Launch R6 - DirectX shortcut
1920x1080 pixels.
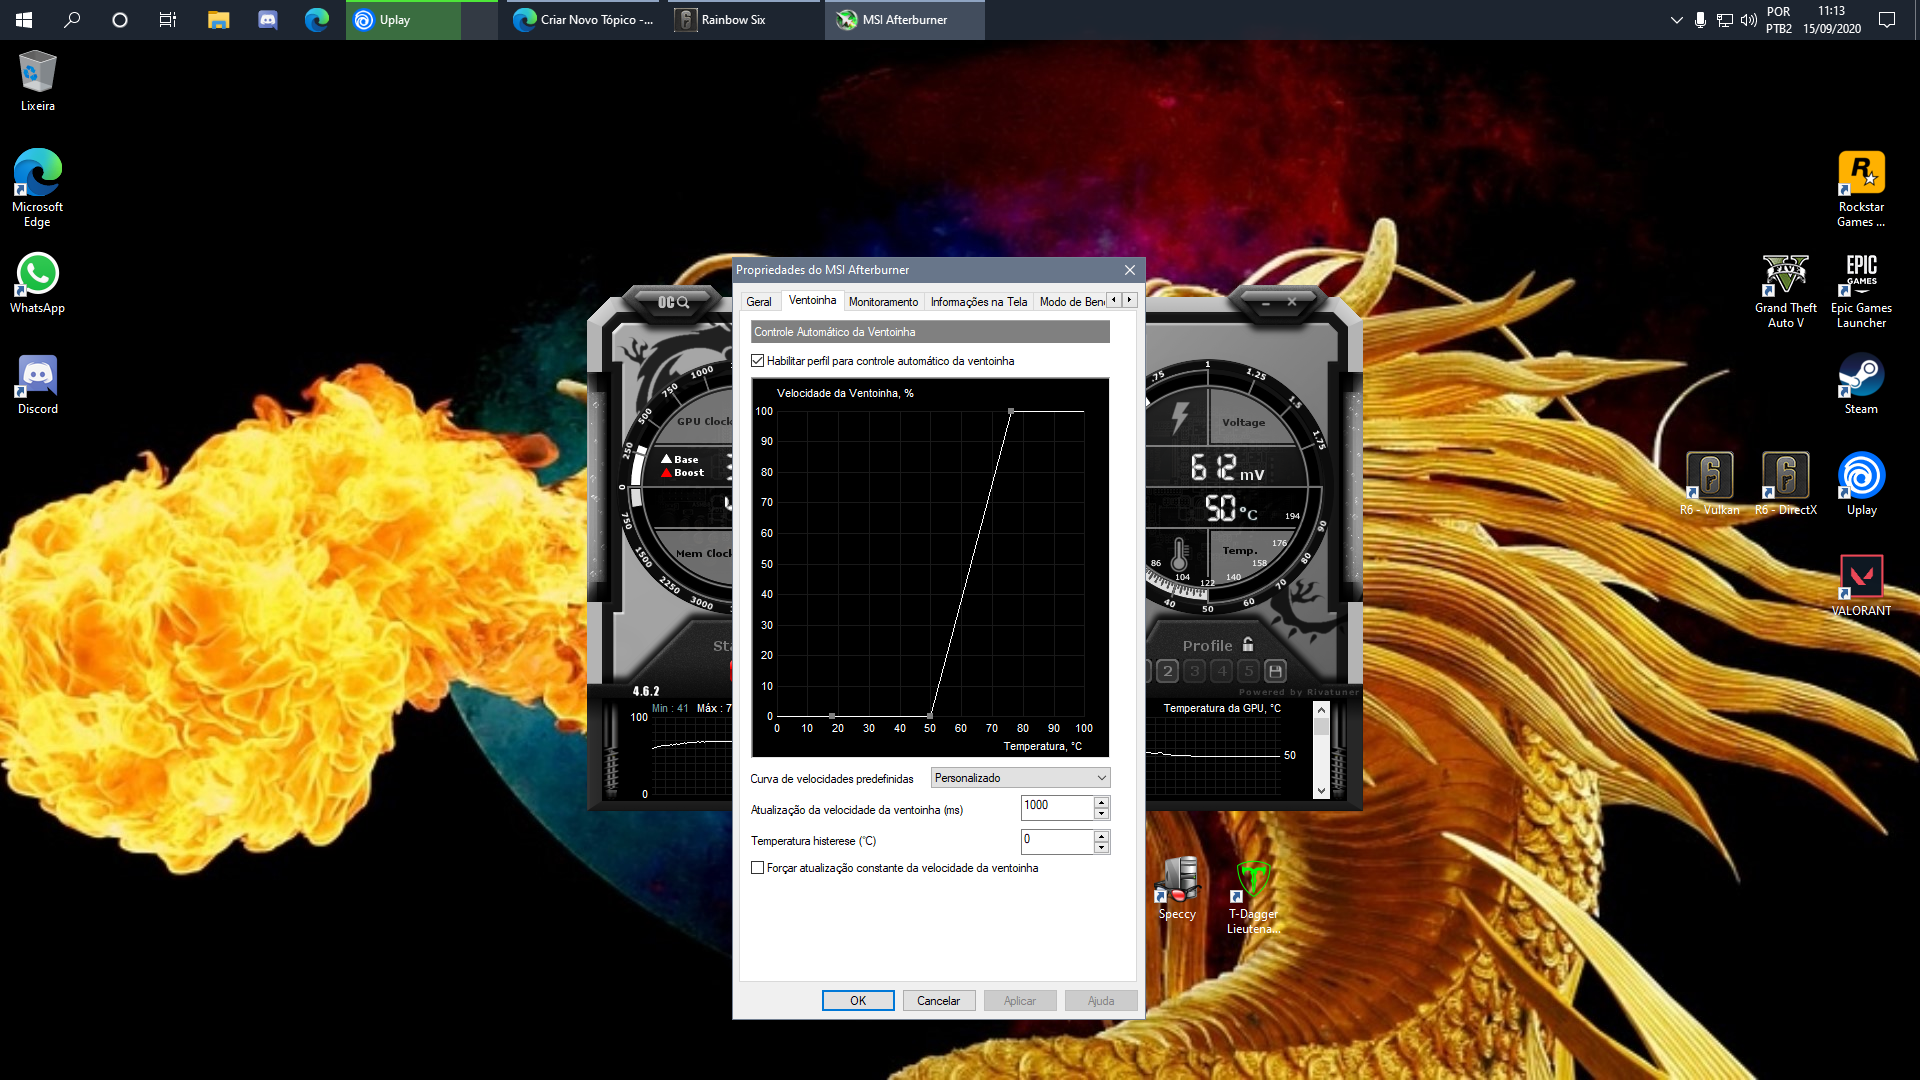coord(1785,485)
